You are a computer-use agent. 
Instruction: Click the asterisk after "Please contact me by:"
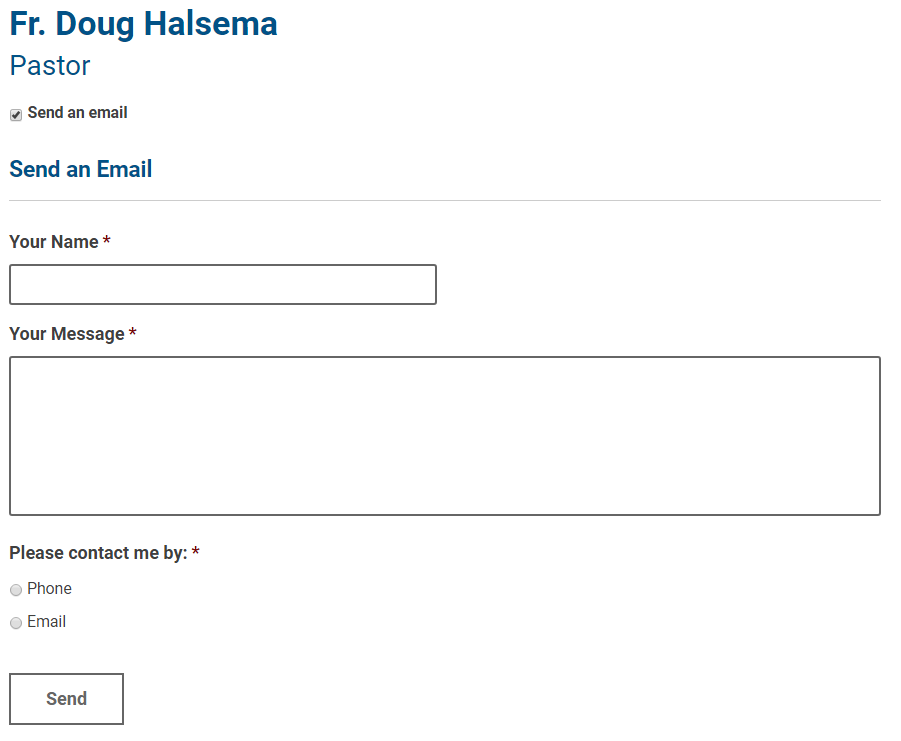(196, 553)
